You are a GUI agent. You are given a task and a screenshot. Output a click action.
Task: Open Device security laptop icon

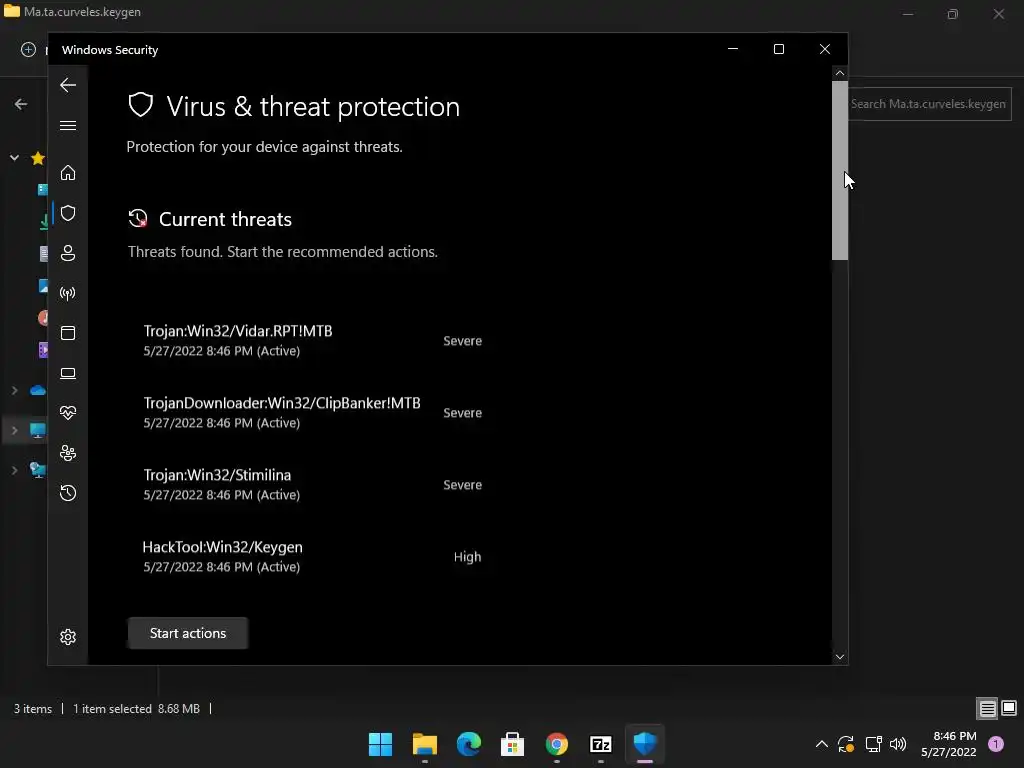(68, 373)
